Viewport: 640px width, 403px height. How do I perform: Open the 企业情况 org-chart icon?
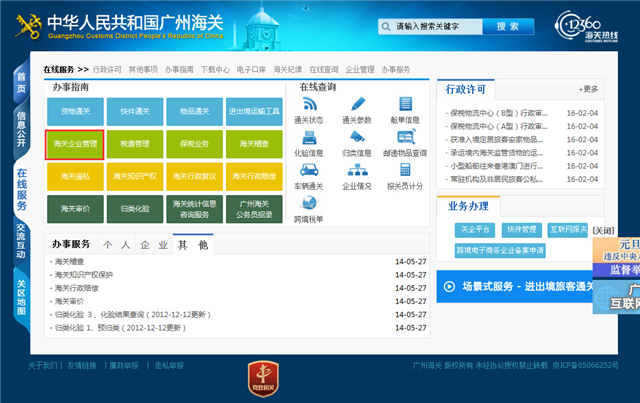(x=358, y=170)
